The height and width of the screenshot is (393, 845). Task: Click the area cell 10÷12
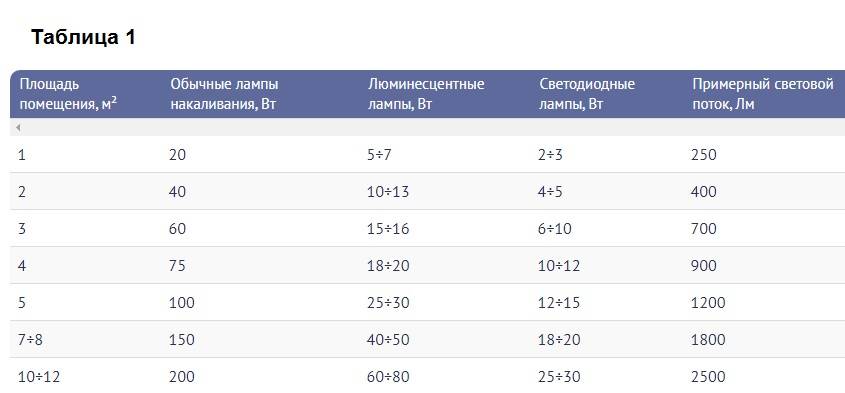(39, 377)
